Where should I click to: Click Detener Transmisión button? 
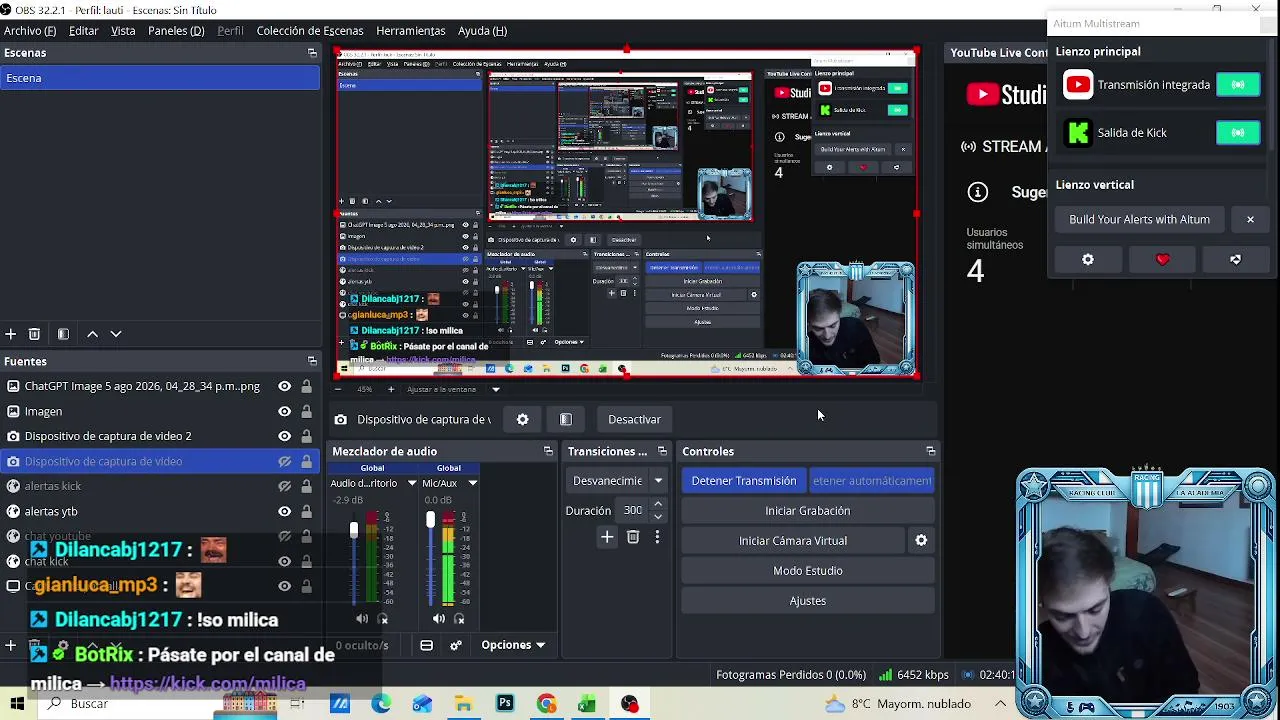coord(744,481)
